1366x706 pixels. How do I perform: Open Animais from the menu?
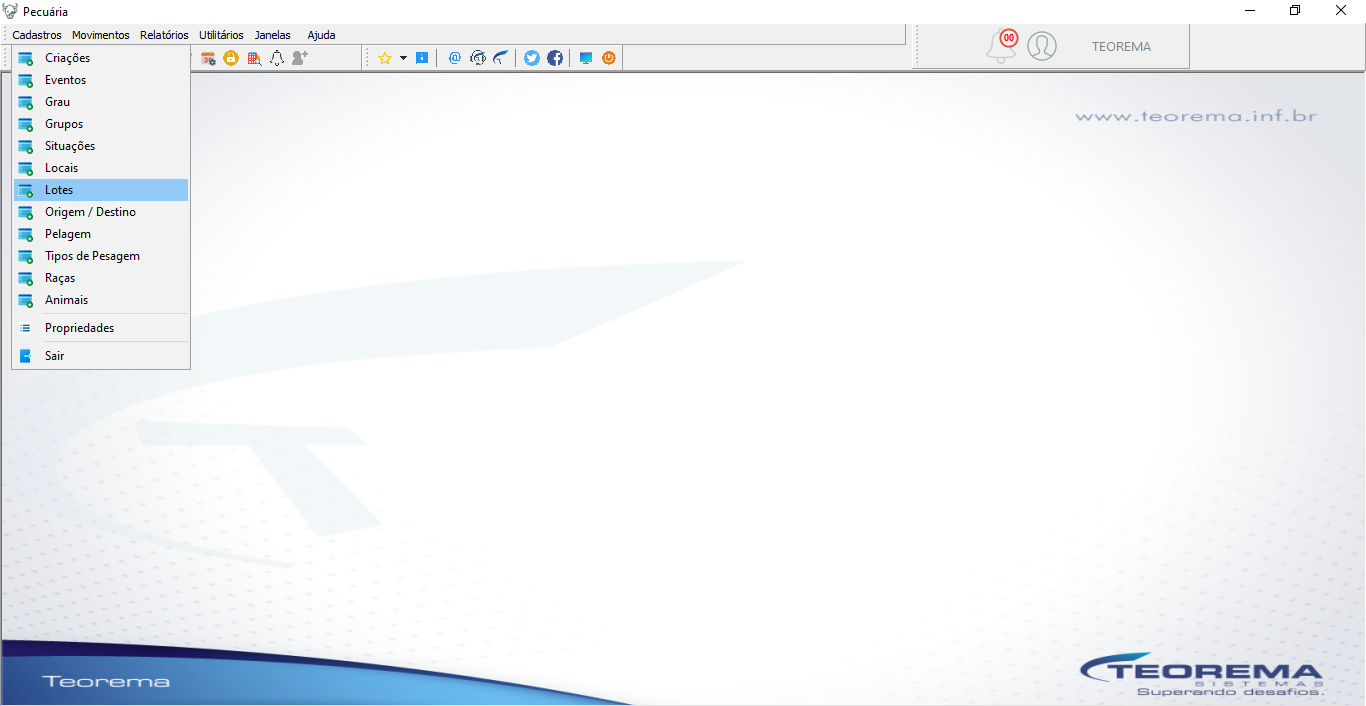[101, 300]
